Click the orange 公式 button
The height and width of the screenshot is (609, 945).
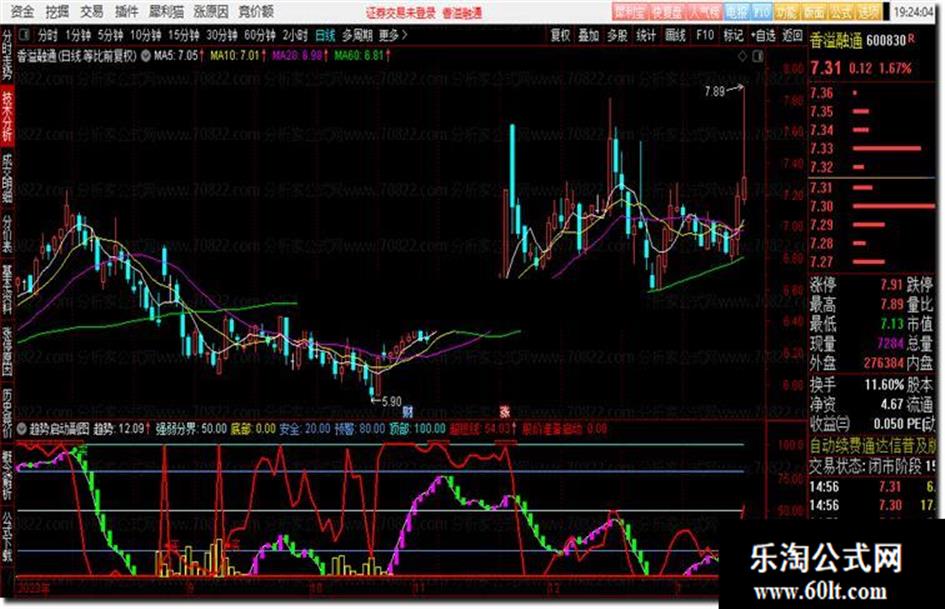point(841,12)
